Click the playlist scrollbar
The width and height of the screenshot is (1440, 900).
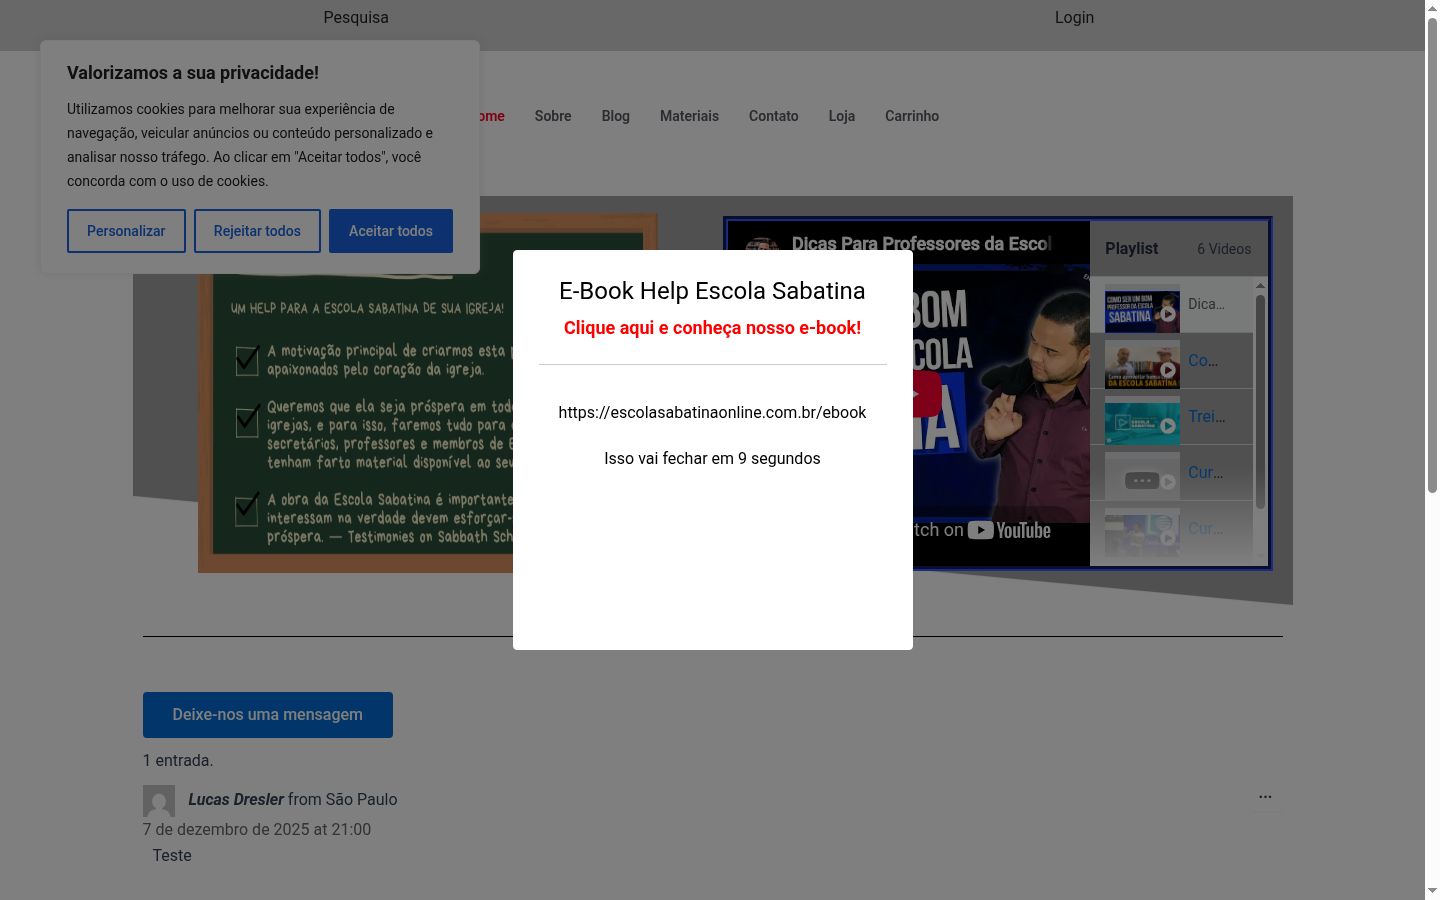point(1260,402)
